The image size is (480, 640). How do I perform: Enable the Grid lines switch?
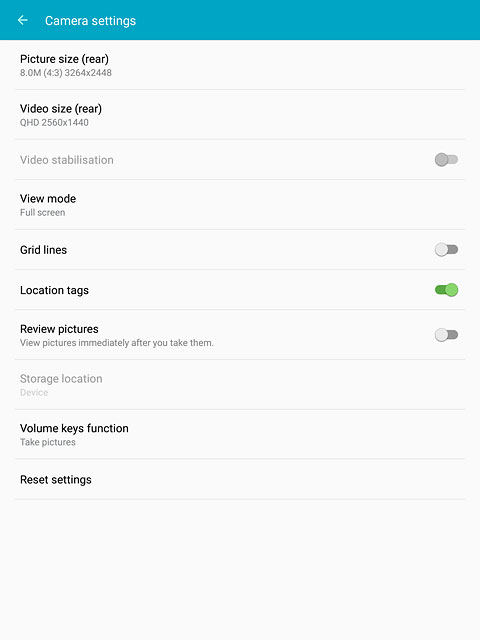pyautogui.click(x=446, y=249)
